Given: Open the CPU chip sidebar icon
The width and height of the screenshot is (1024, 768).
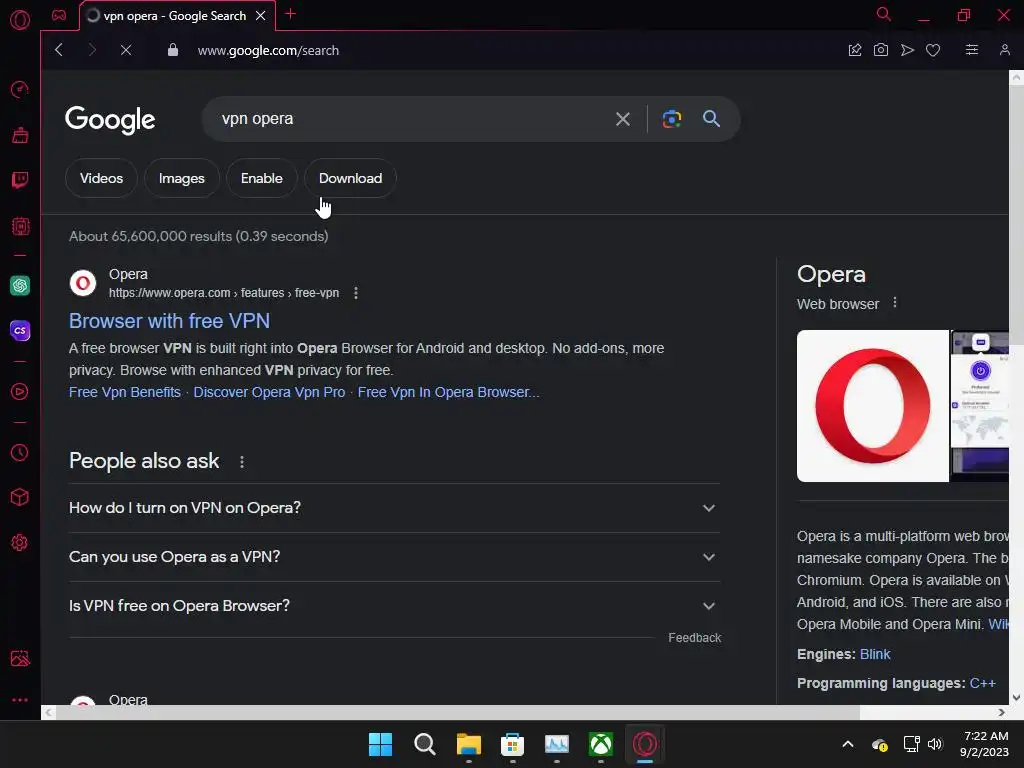Looking at the screenshot, I should click(20, 227).
